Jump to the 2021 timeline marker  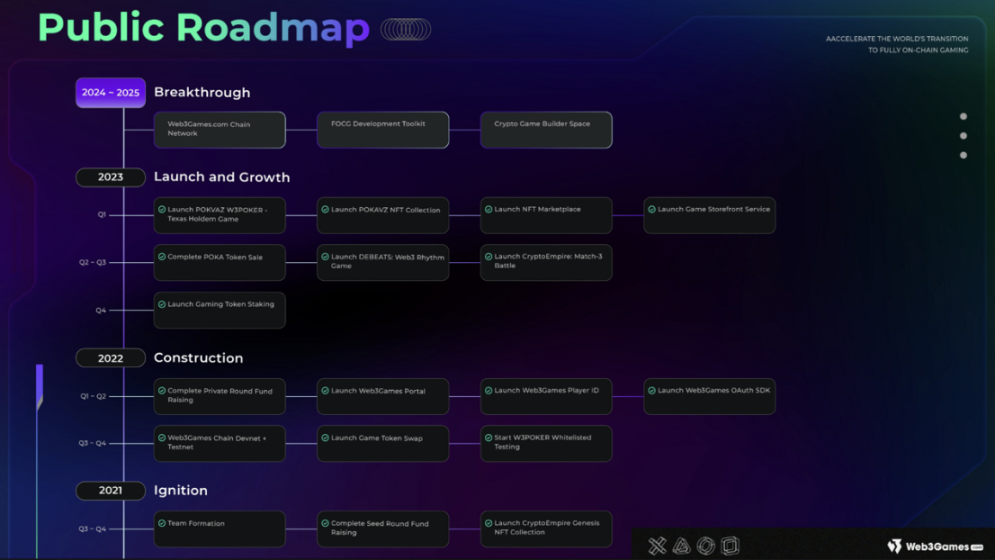pos(111,491)
